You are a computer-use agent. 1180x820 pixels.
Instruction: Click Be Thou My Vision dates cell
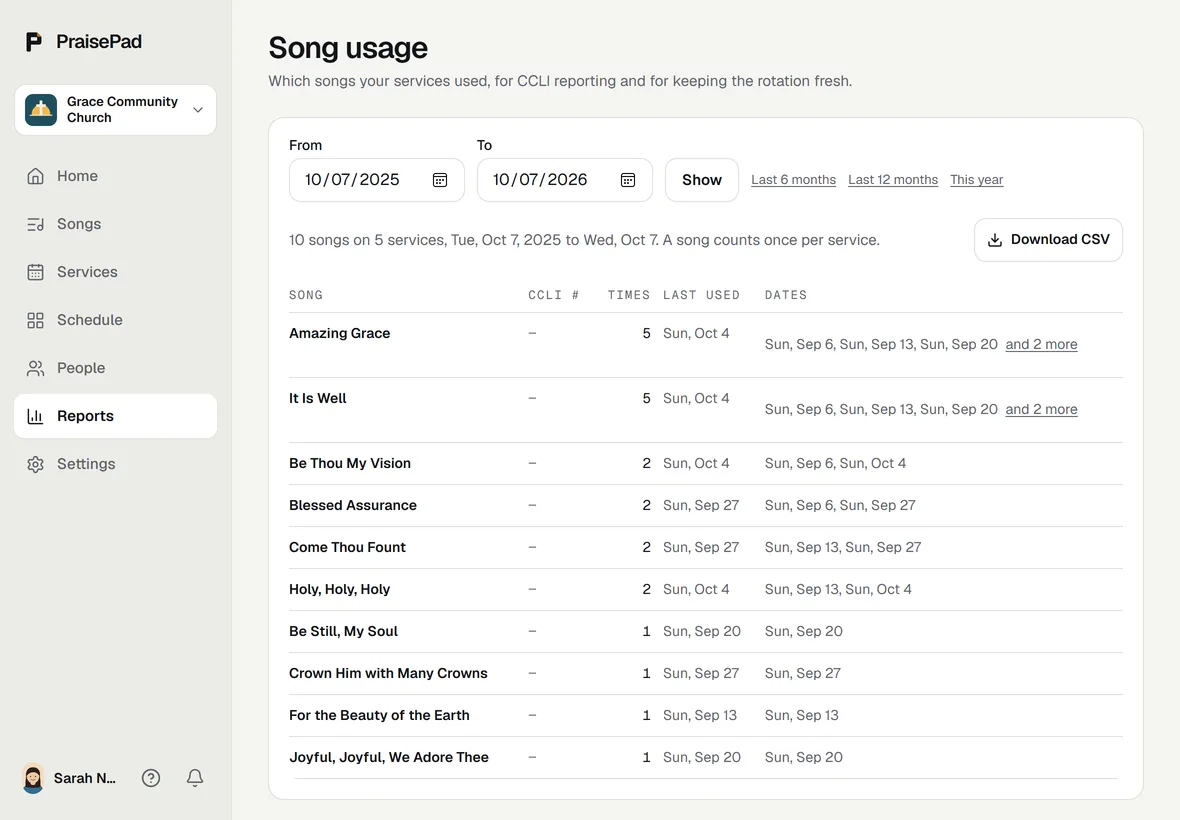click(835, 463)
